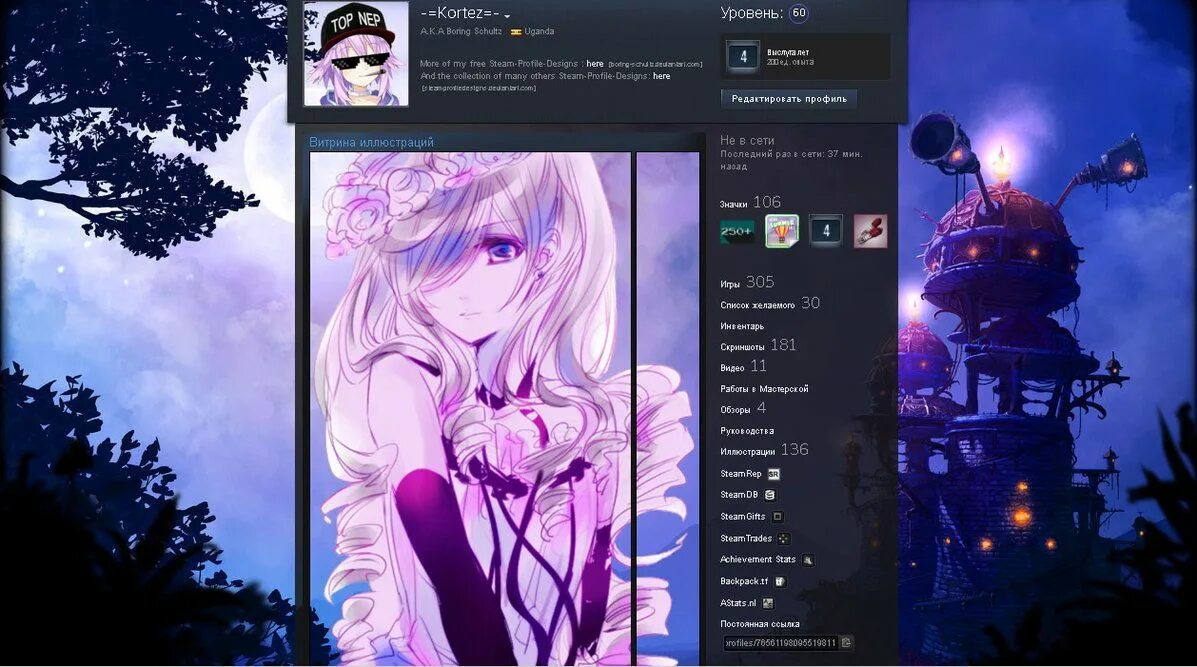Open the Скриншоты 181 link
The image size is (1197, 667).
758,345
